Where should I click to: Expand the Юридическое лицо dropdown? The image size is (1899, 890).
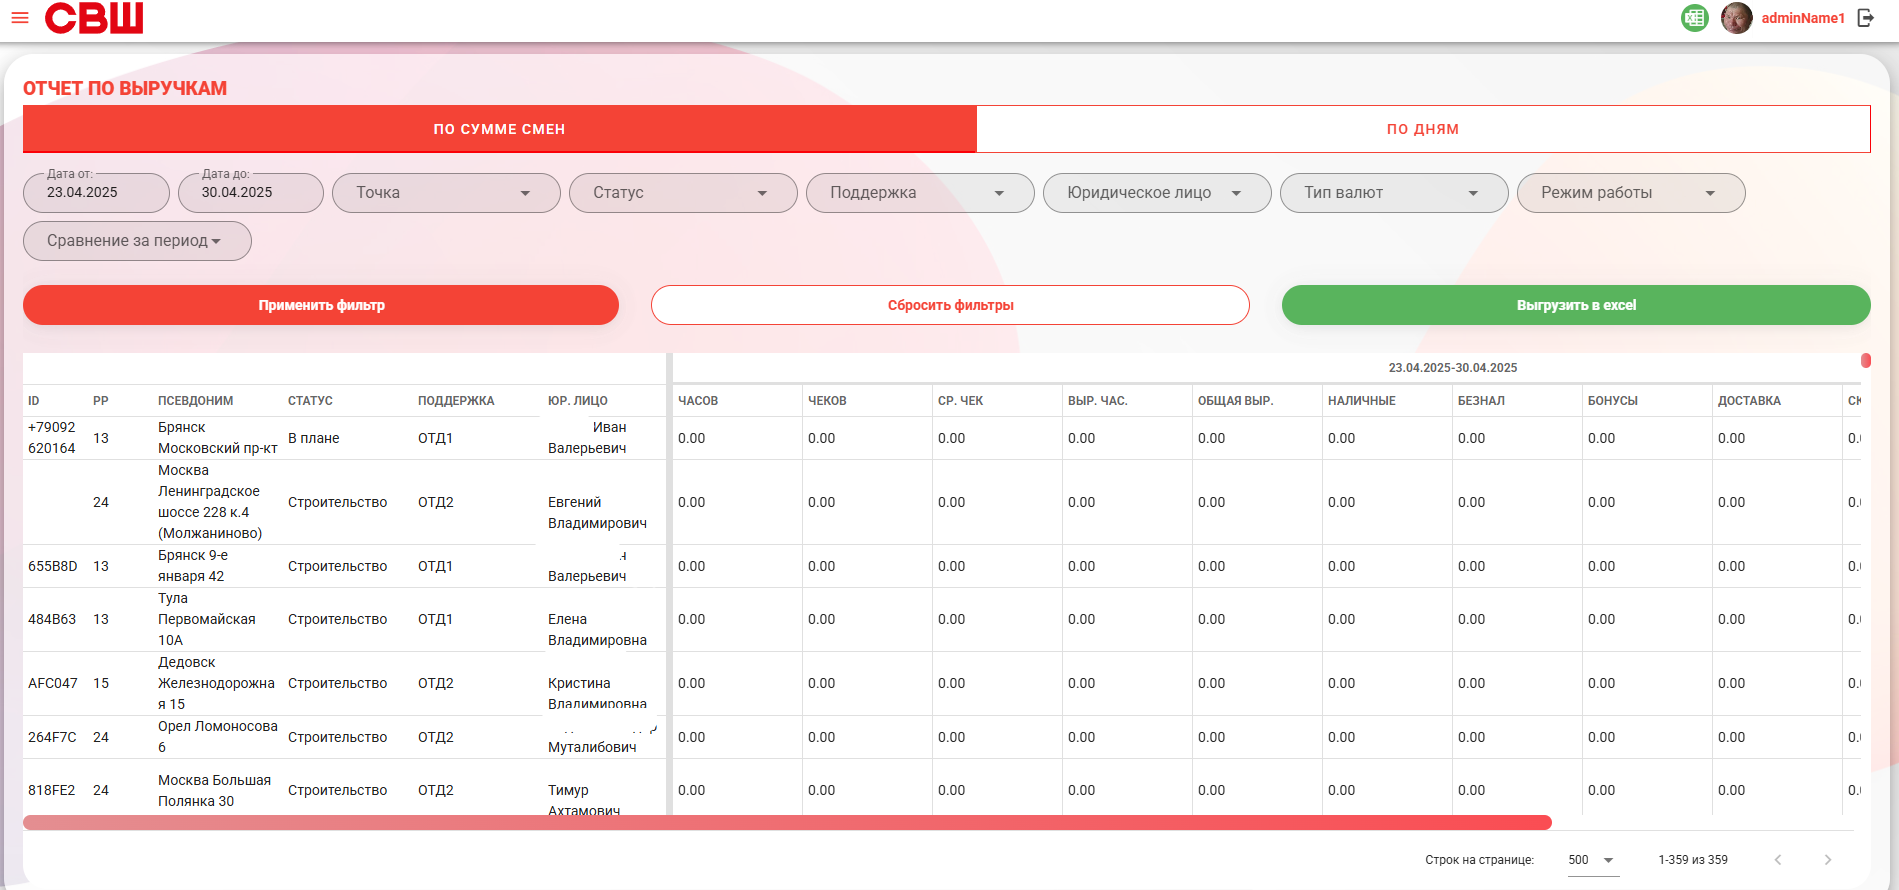(x=1157, y=193)
